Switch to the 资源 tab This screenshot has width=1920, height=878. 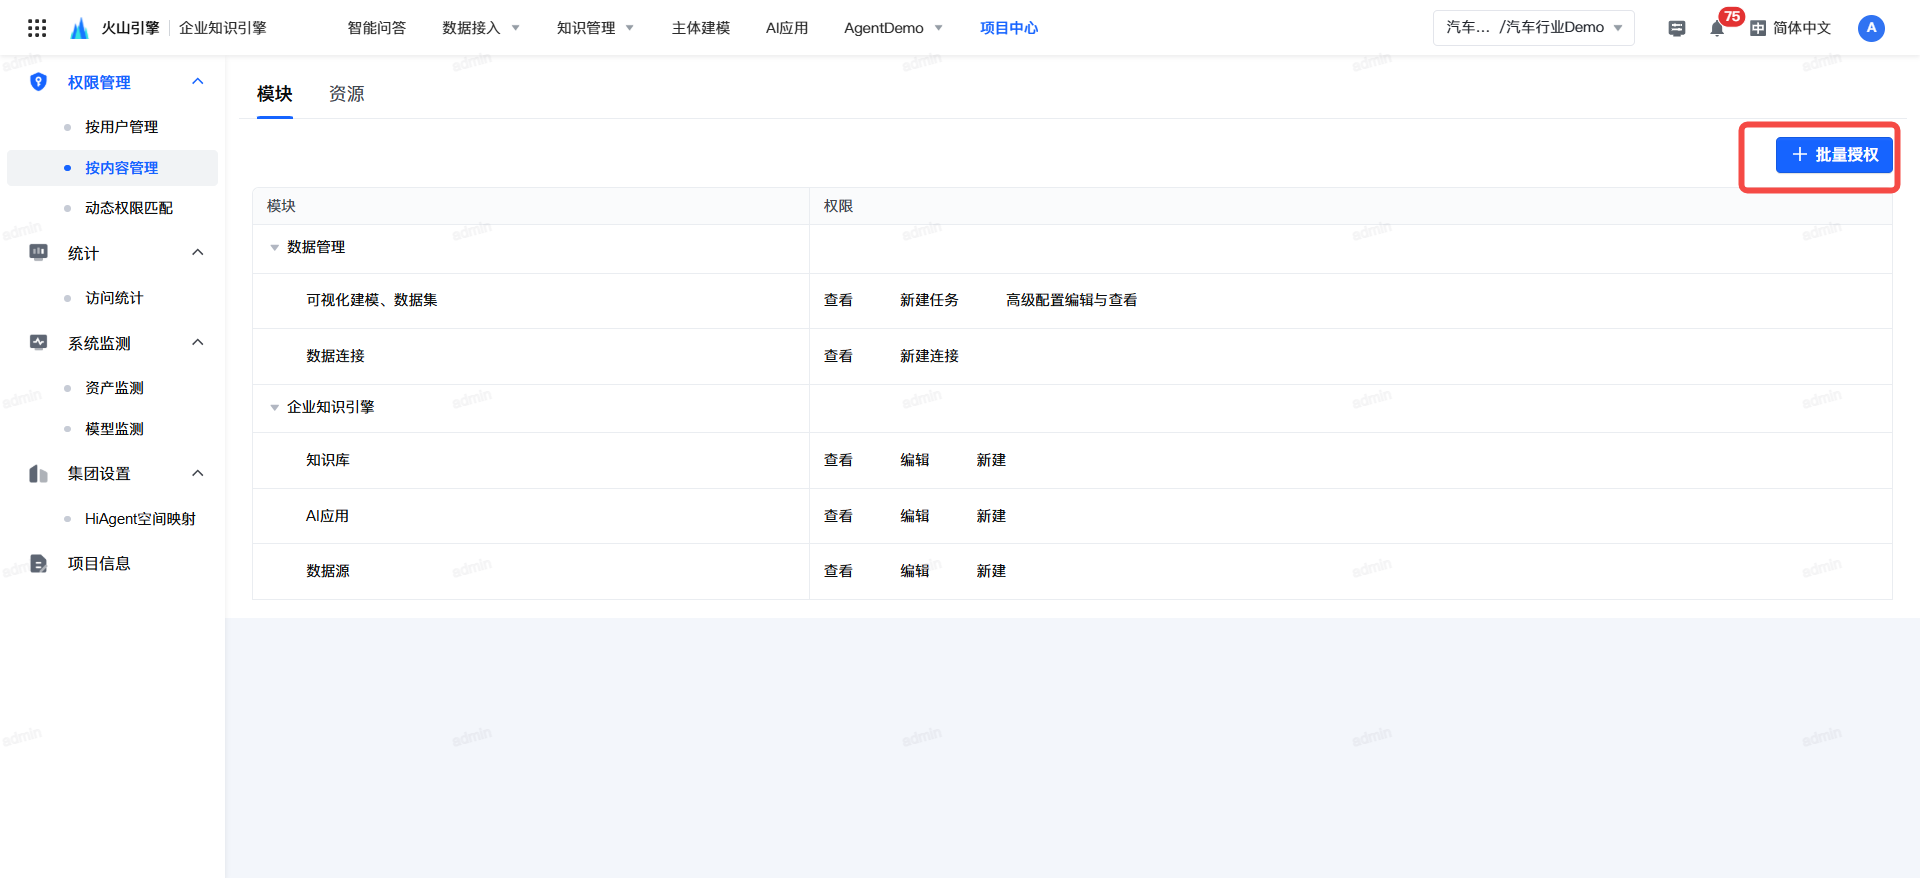tap(346, 94)
